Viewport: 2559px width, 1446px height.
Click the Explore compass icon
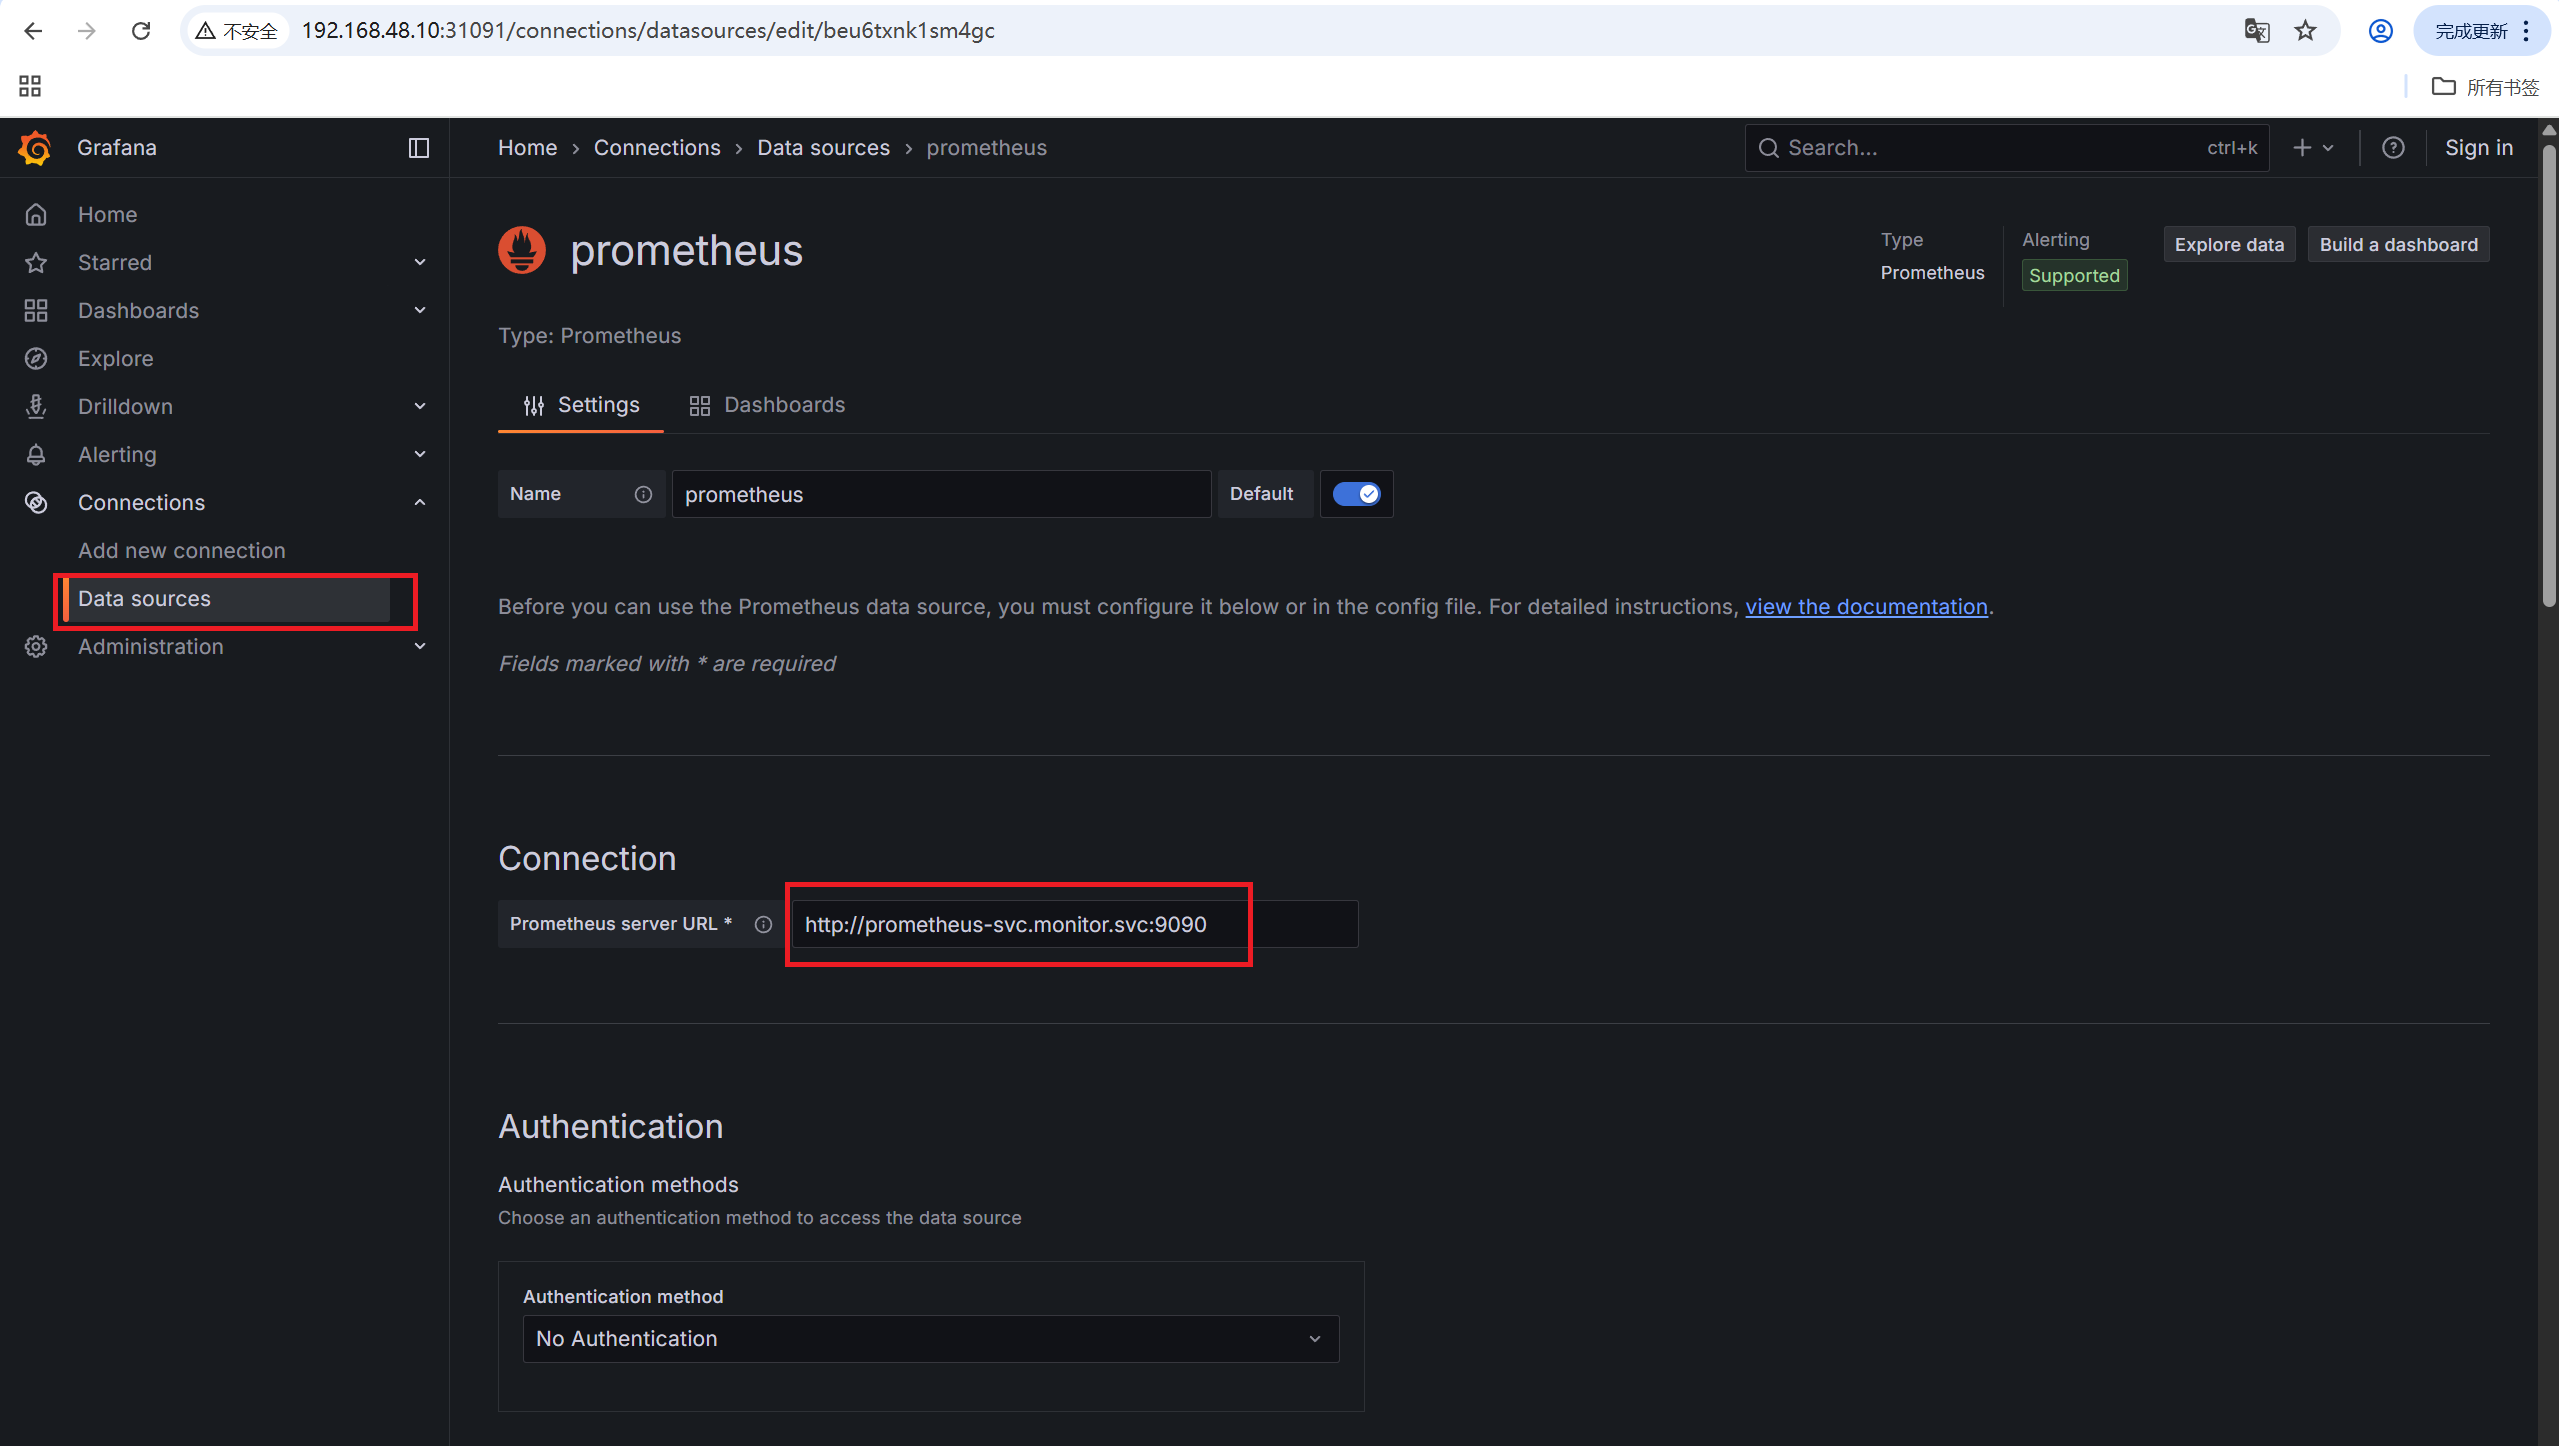click(x=36, y=358)
